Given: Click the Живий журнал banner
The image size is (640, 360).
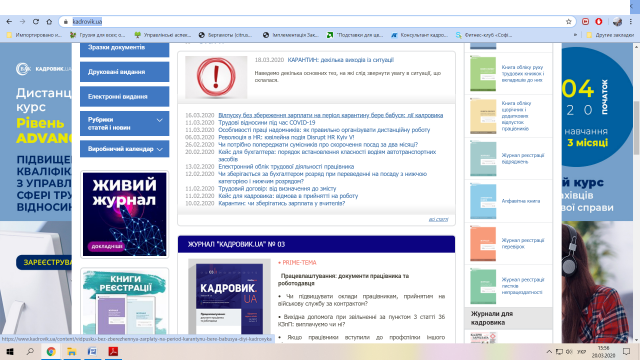Looking at the screenshot, I should click(124, 214).
